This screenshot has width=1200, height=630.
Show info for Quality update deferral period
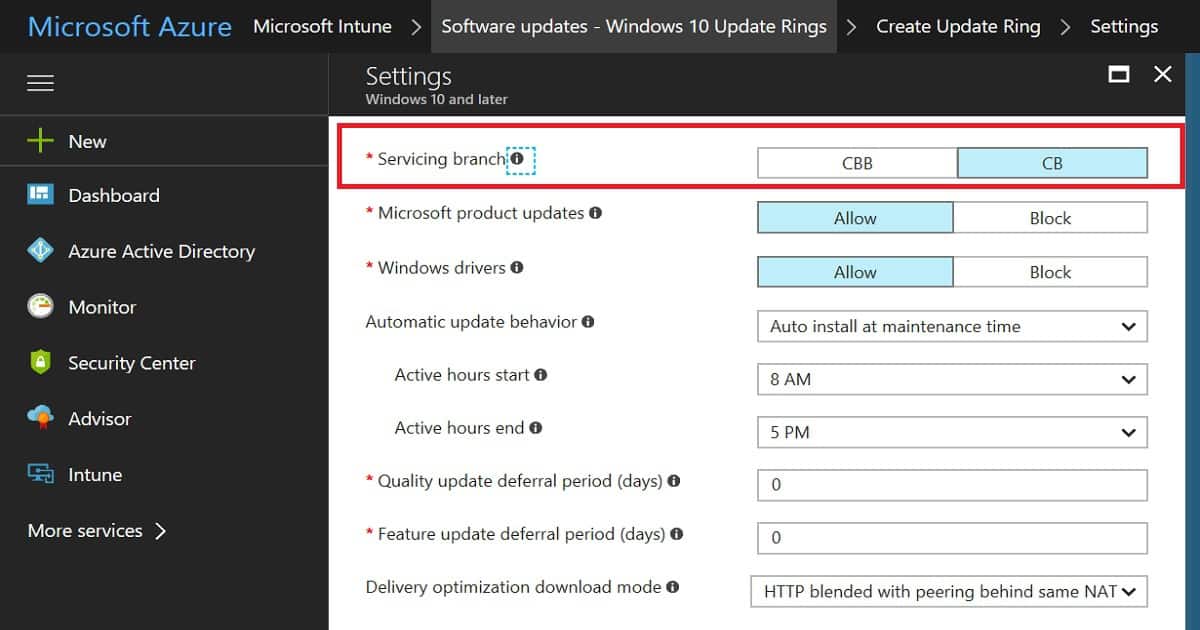pyautogui.click(x=674, y=481)
